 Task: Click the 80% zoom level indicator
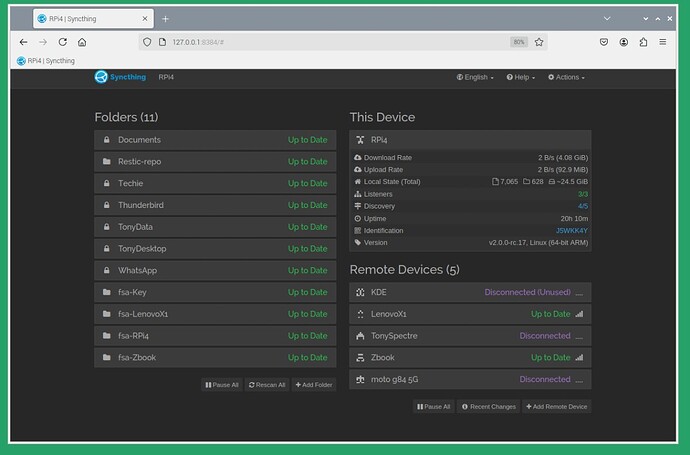point(519,42)
